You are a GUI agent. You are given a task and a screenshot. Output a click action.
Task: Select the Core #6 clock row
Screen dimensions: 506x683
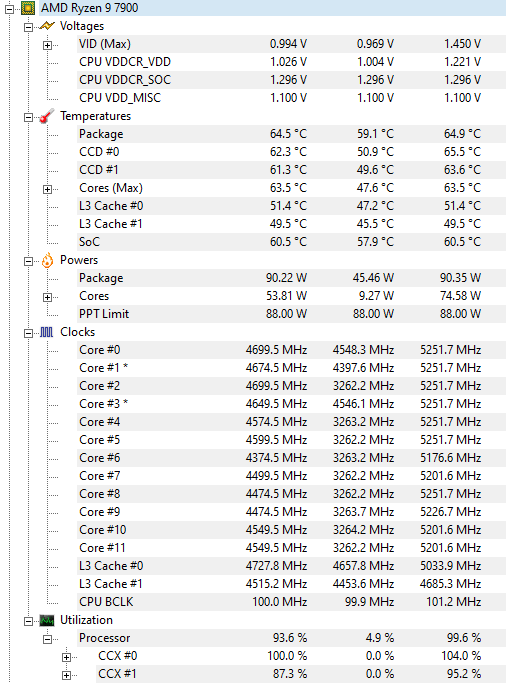(x=291, y=458)
